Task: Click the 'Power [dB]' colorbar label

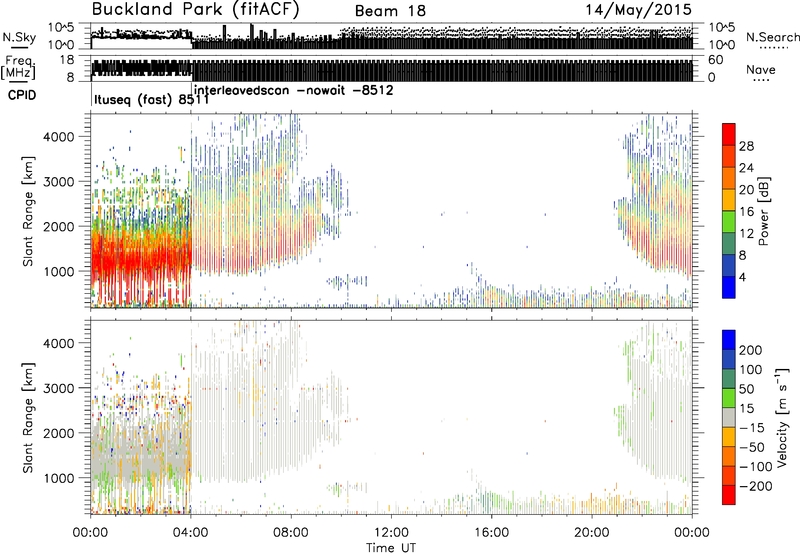Action: (764, 211)
